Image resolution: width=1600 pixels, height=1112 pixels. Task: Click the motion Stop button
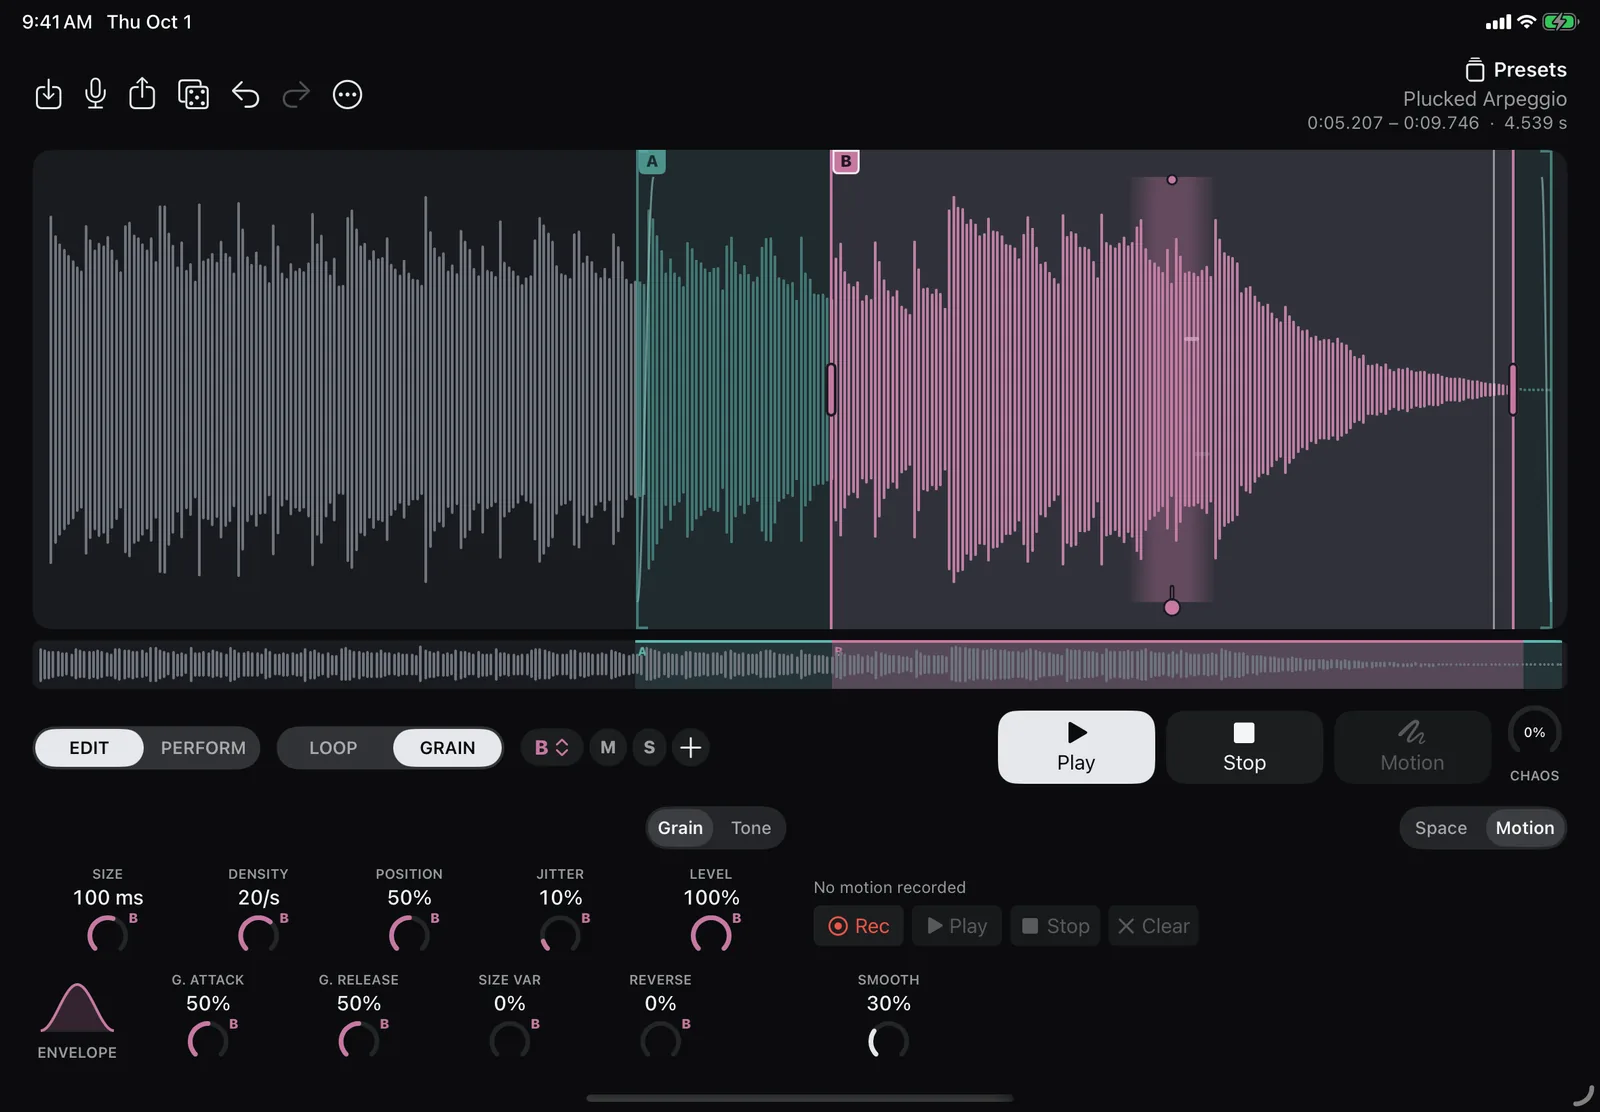(x=1056, y=926)
